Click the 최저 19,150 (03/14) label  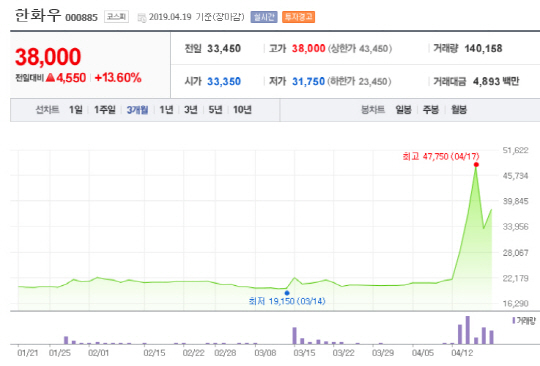tap(287, 301)
